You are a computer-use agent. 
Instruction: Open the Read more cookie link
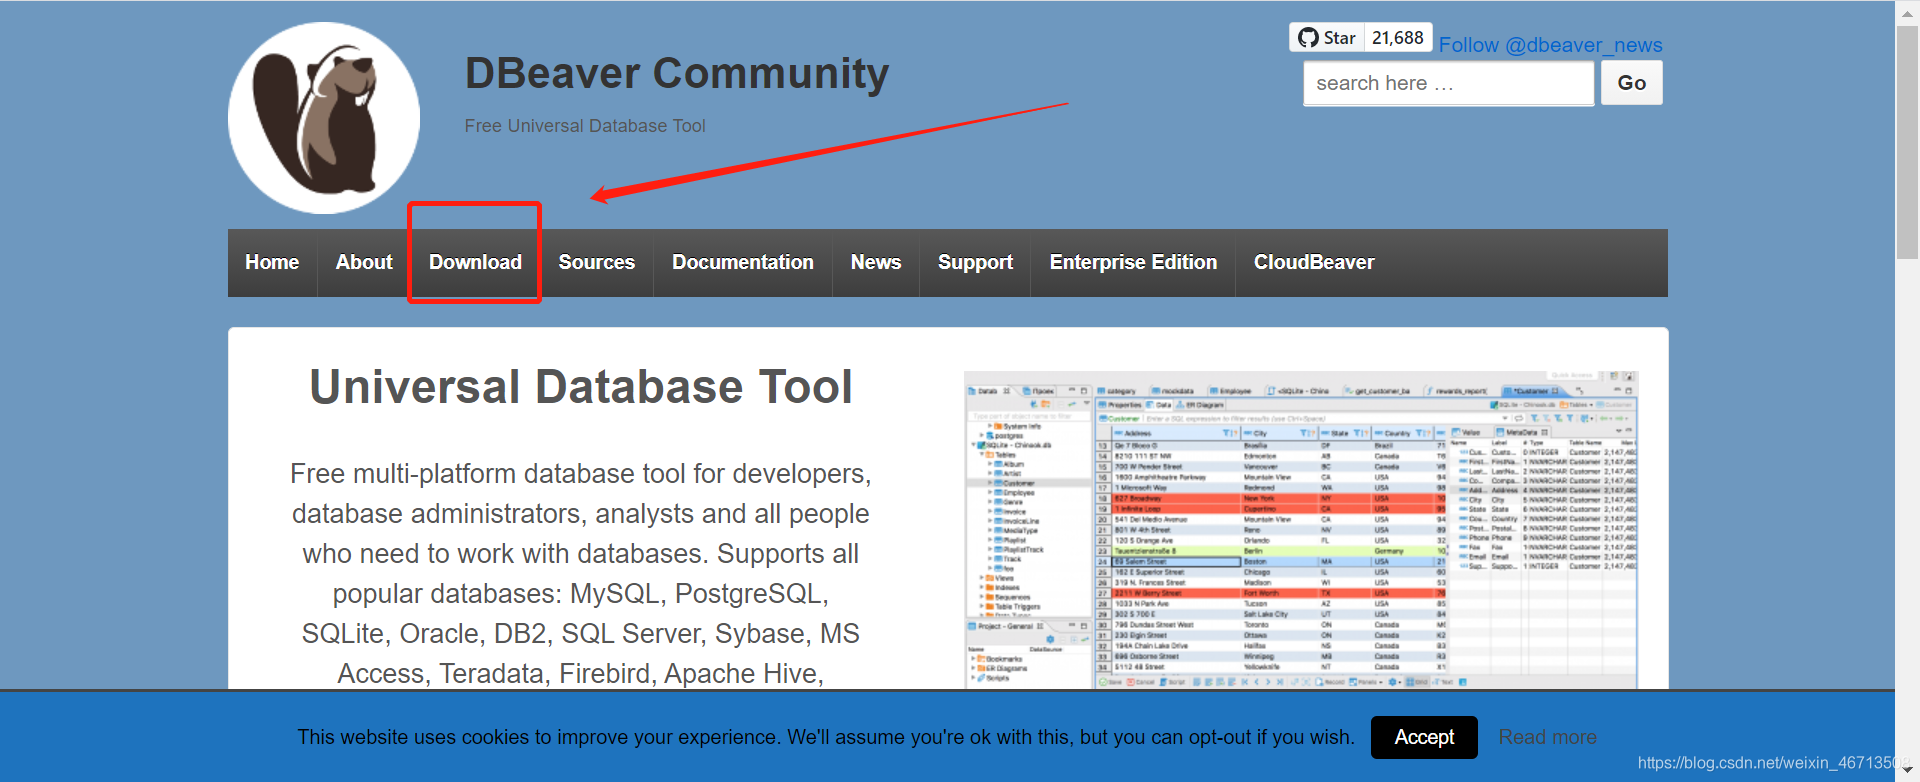coord(1547,737)
